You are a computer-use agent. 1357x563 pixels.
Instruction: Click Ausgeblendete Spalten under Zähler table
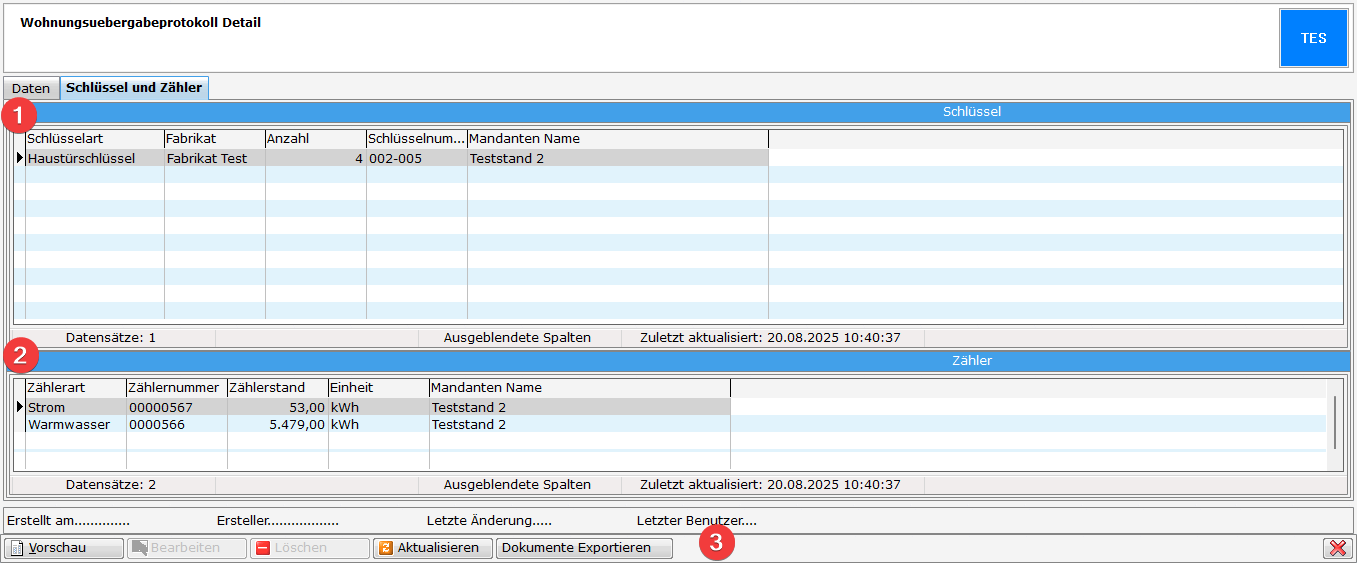click(517, 485)
